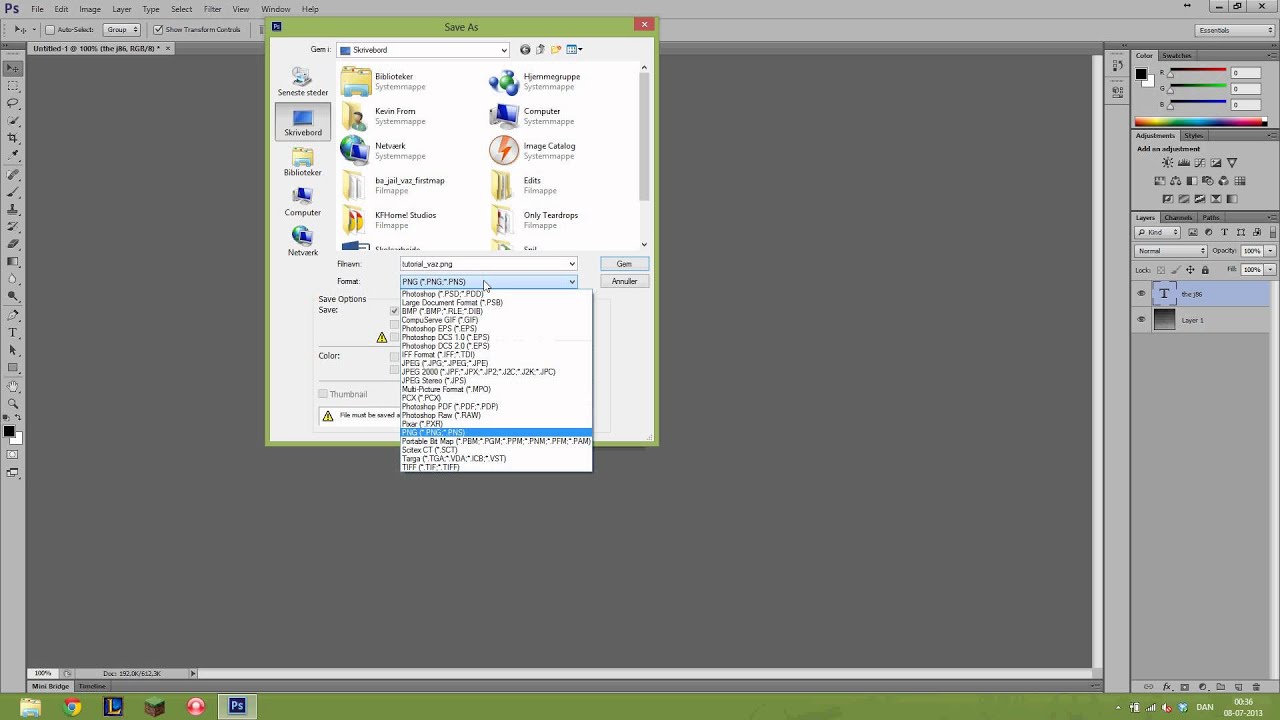Viewport: 1280px width, 720px height.
Task: Open the Mini Bridge panel tab
Action: pyautogui.click(x=51, y=686)
